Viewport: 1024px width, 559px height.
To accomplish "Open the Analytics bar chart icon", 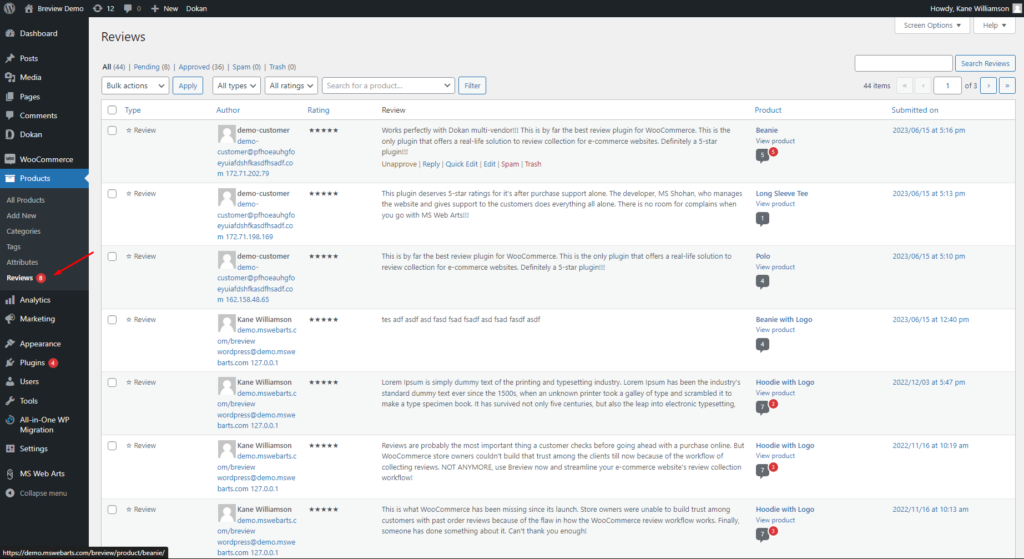I will tap(10, 300).
